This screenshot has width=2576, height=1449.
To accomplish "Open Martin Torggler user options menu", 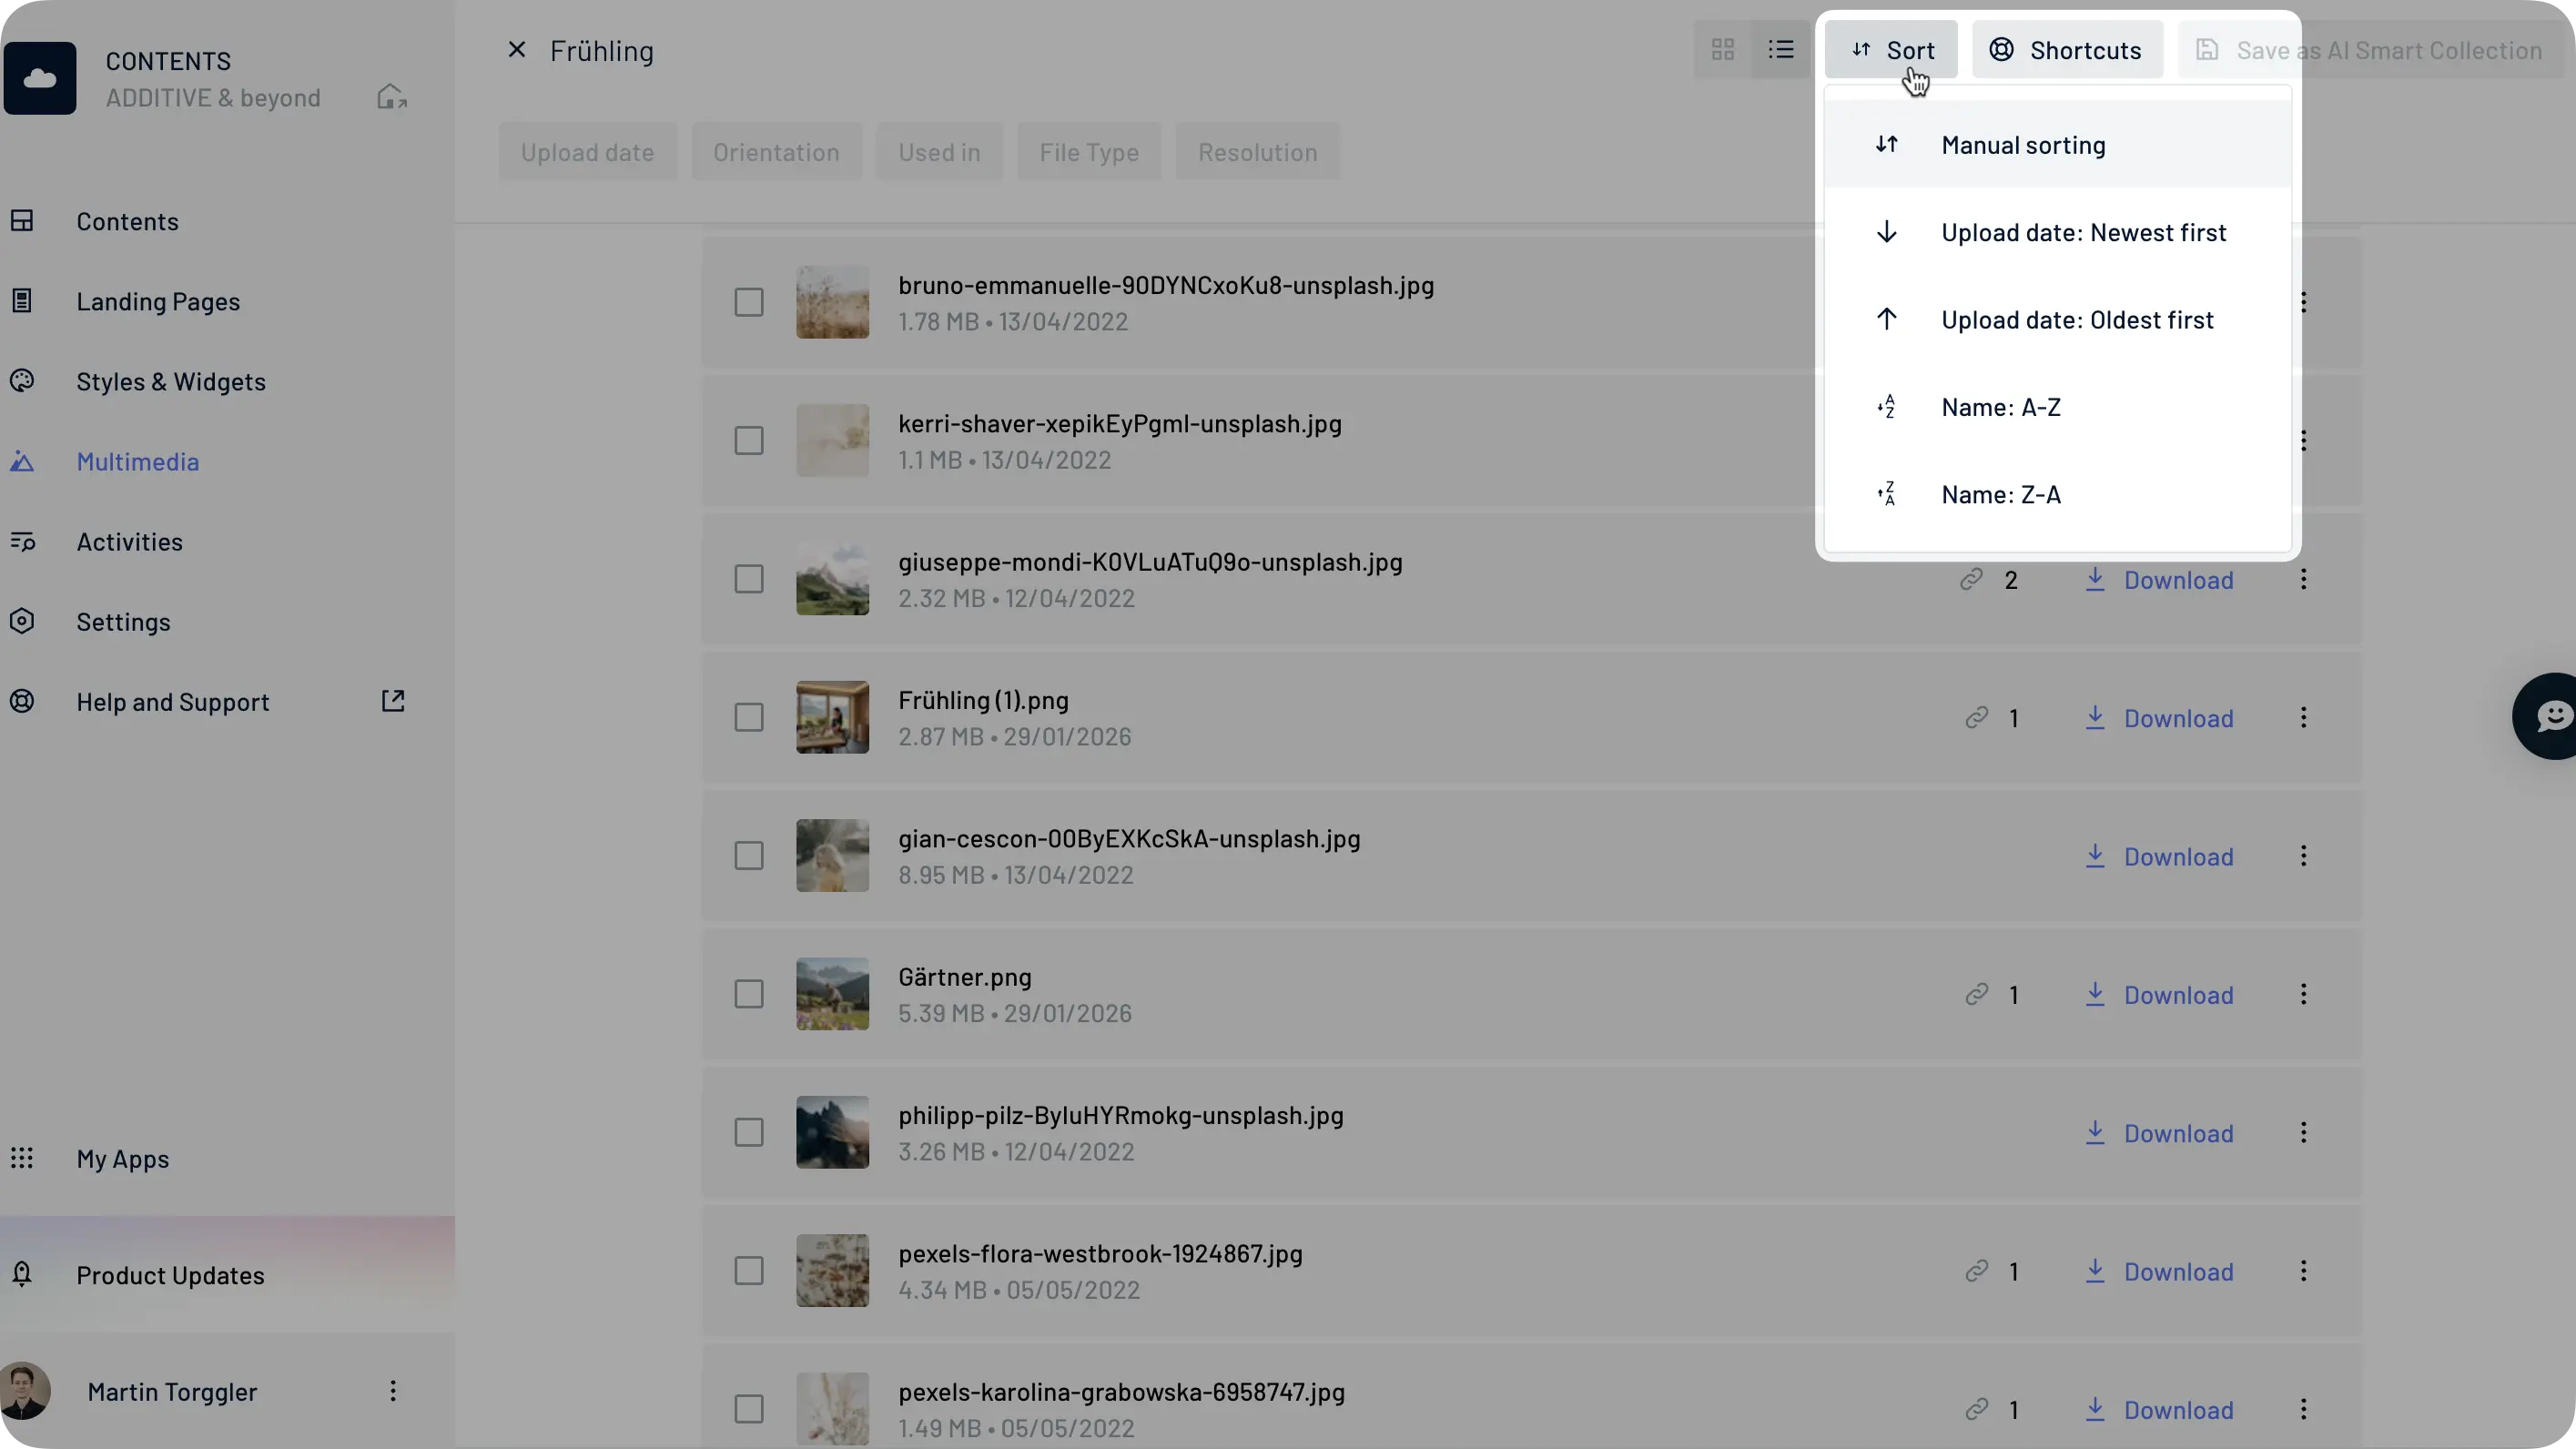I will click(393, 1391).
